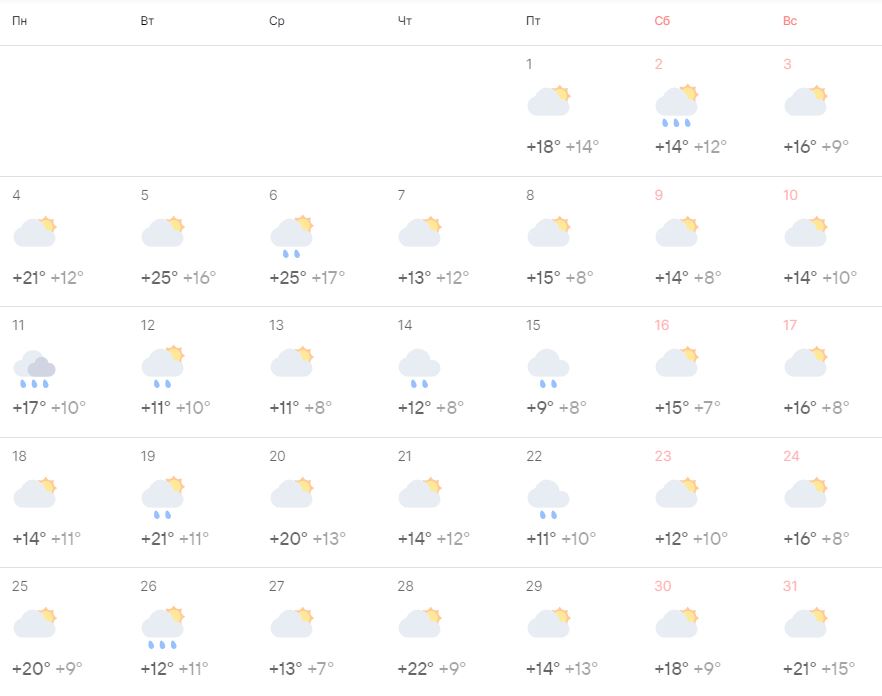The image size is (882, 696).
Task: Click the +25° high temperature on day 5
Action: 158,277
